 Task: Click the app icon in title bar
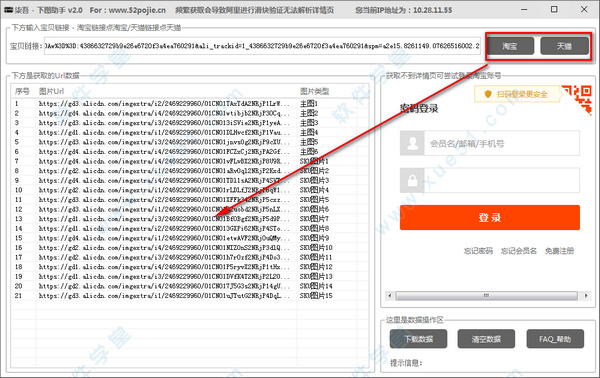(8, 10)
